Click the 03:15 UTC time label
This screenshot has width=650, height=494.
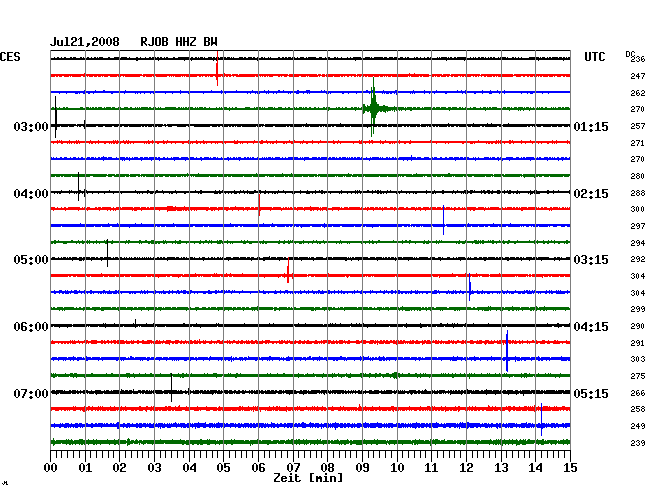coord(591,260)
